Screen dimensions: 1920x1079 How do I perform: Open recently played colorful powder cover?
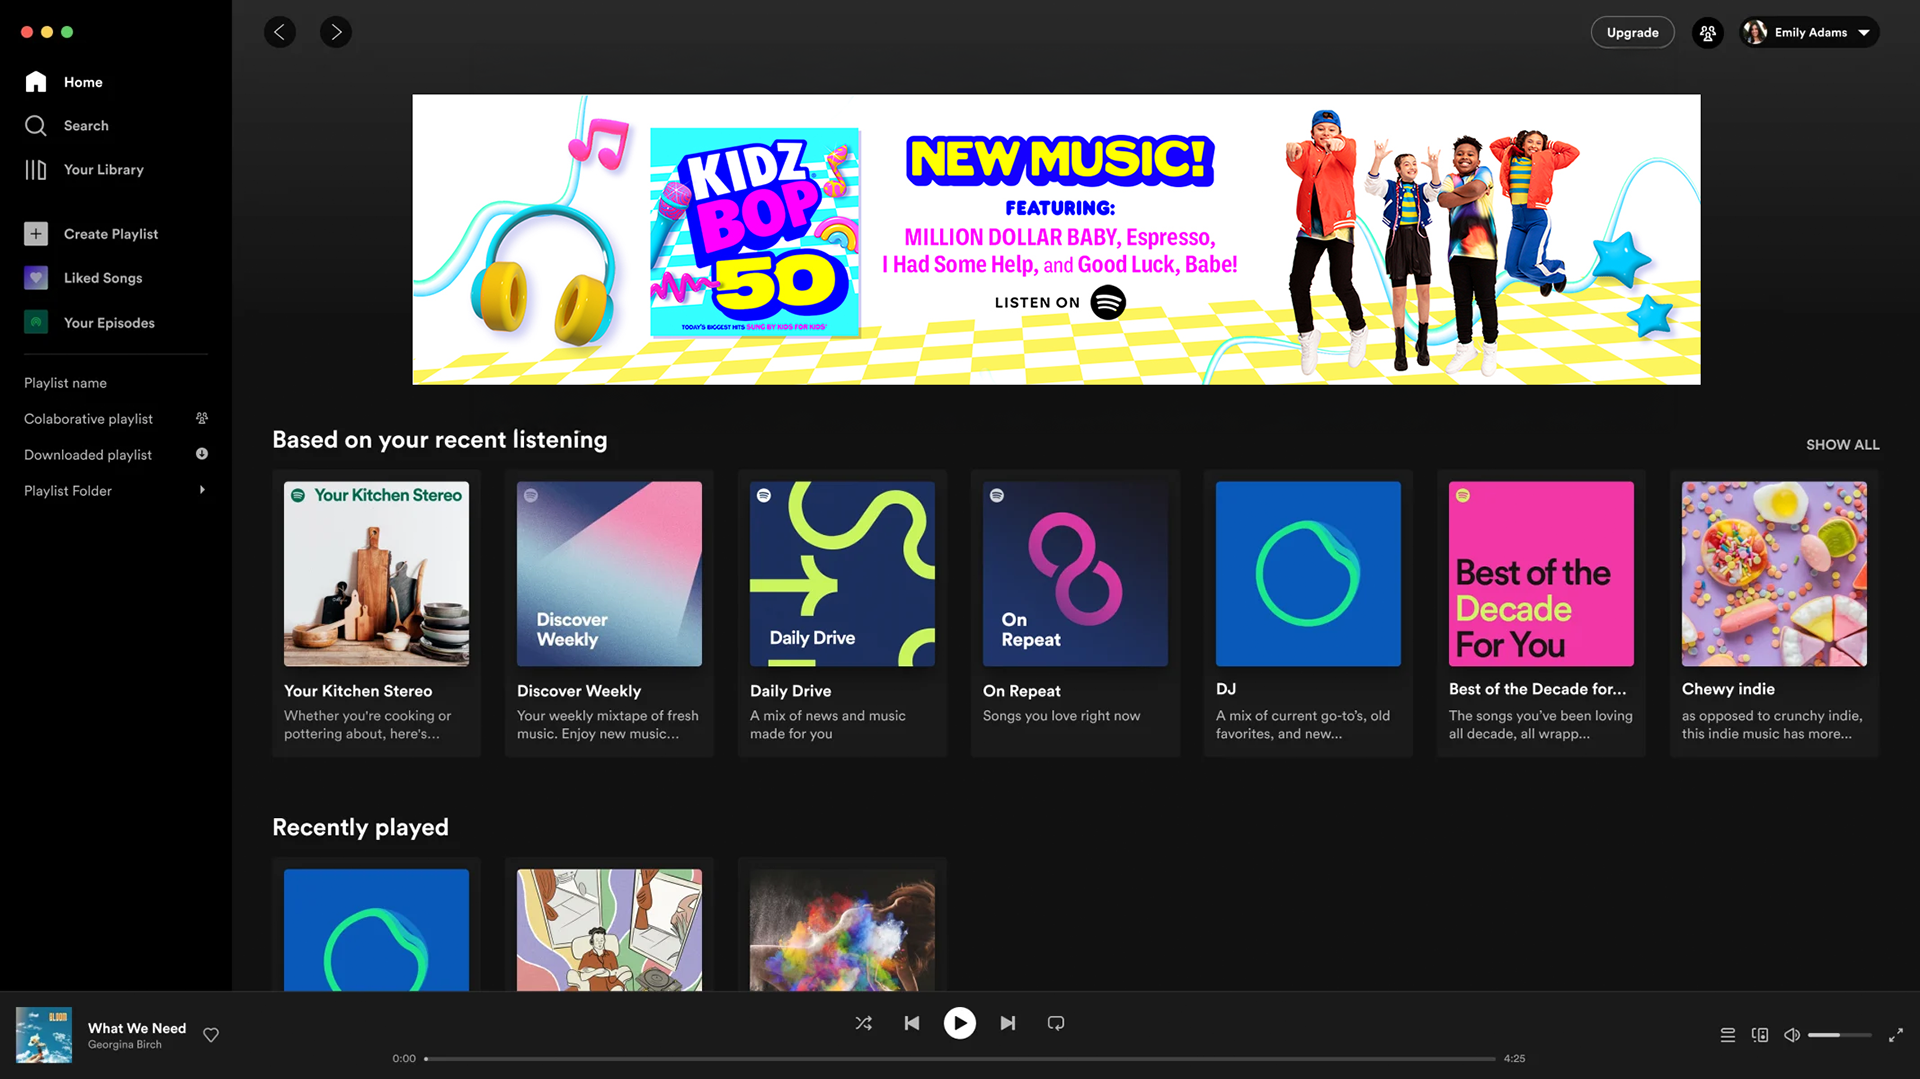coord(842,930)
